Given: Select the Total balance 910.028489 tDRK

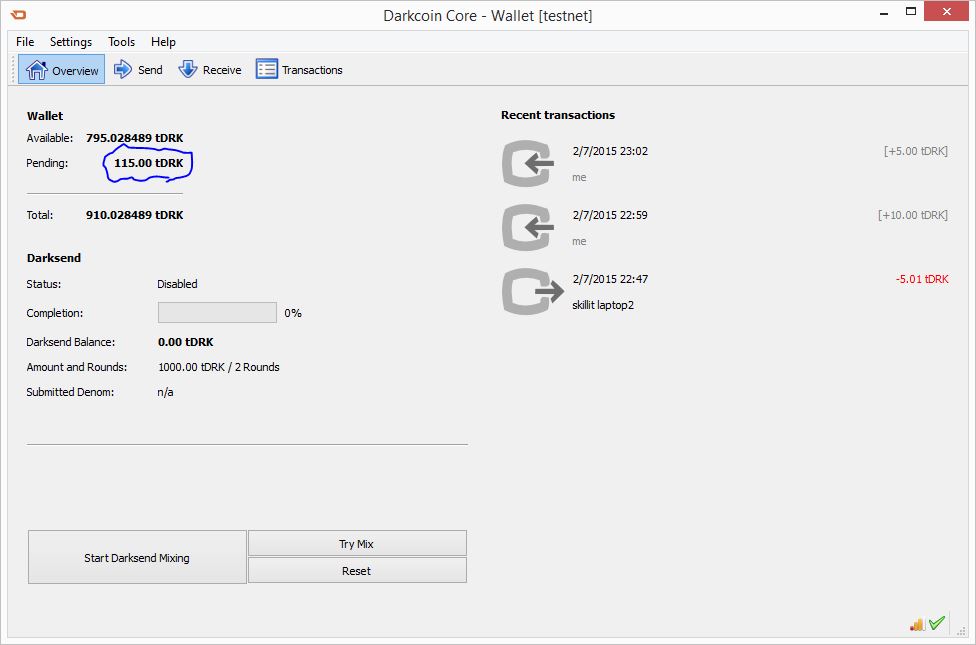Looking at the screenshot, I should [x=134, y=215].
